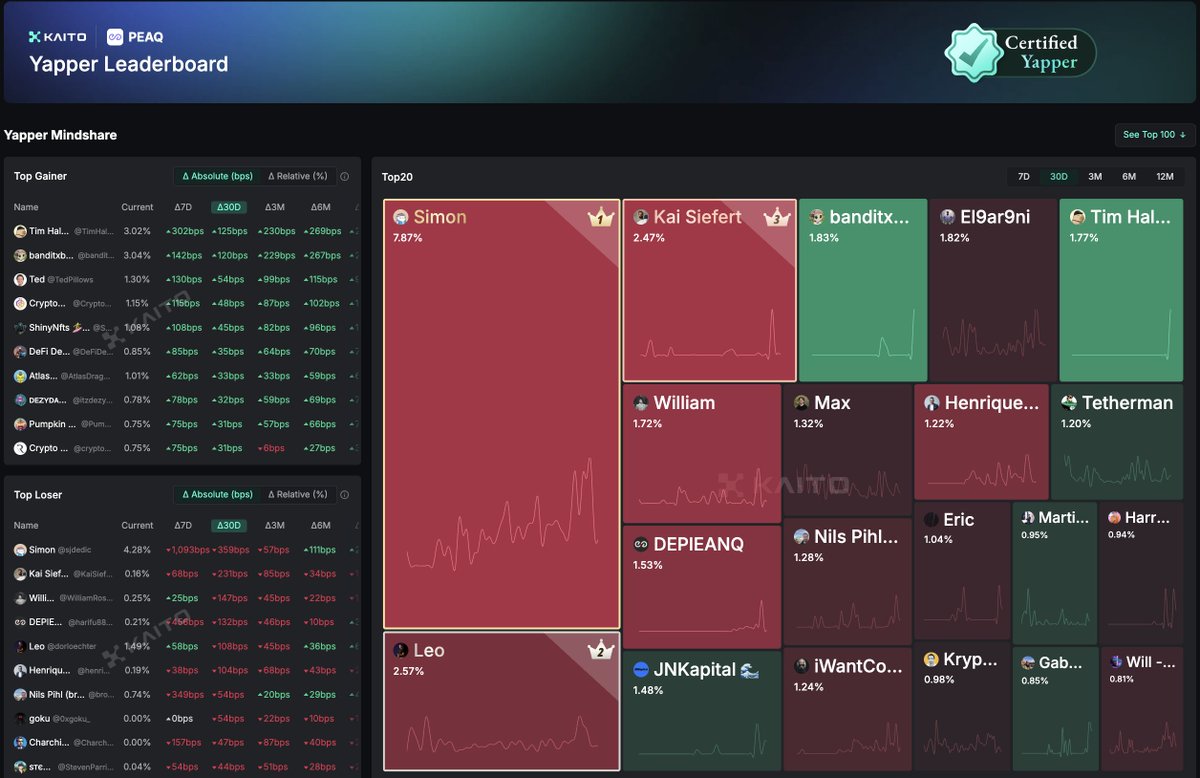Open the Henrique... treemap tile
This screenshot has width=1200, height=778.
981,442
